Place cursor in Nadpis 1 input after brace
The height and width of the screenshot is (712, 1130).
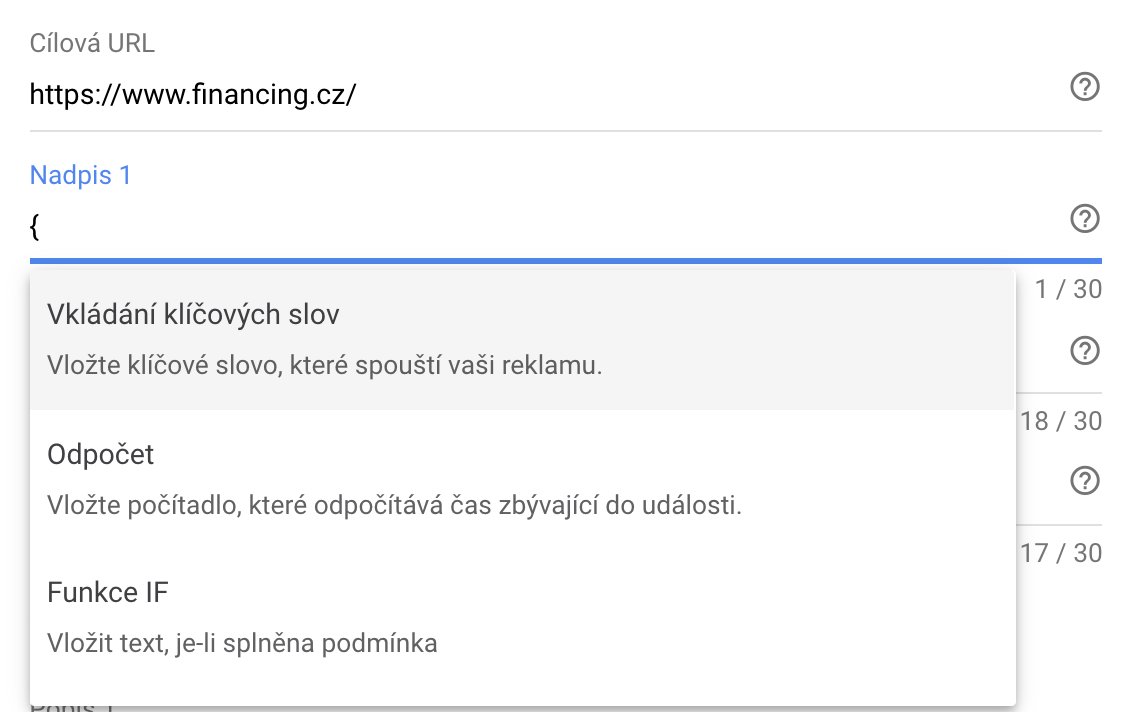click(548, 227)
